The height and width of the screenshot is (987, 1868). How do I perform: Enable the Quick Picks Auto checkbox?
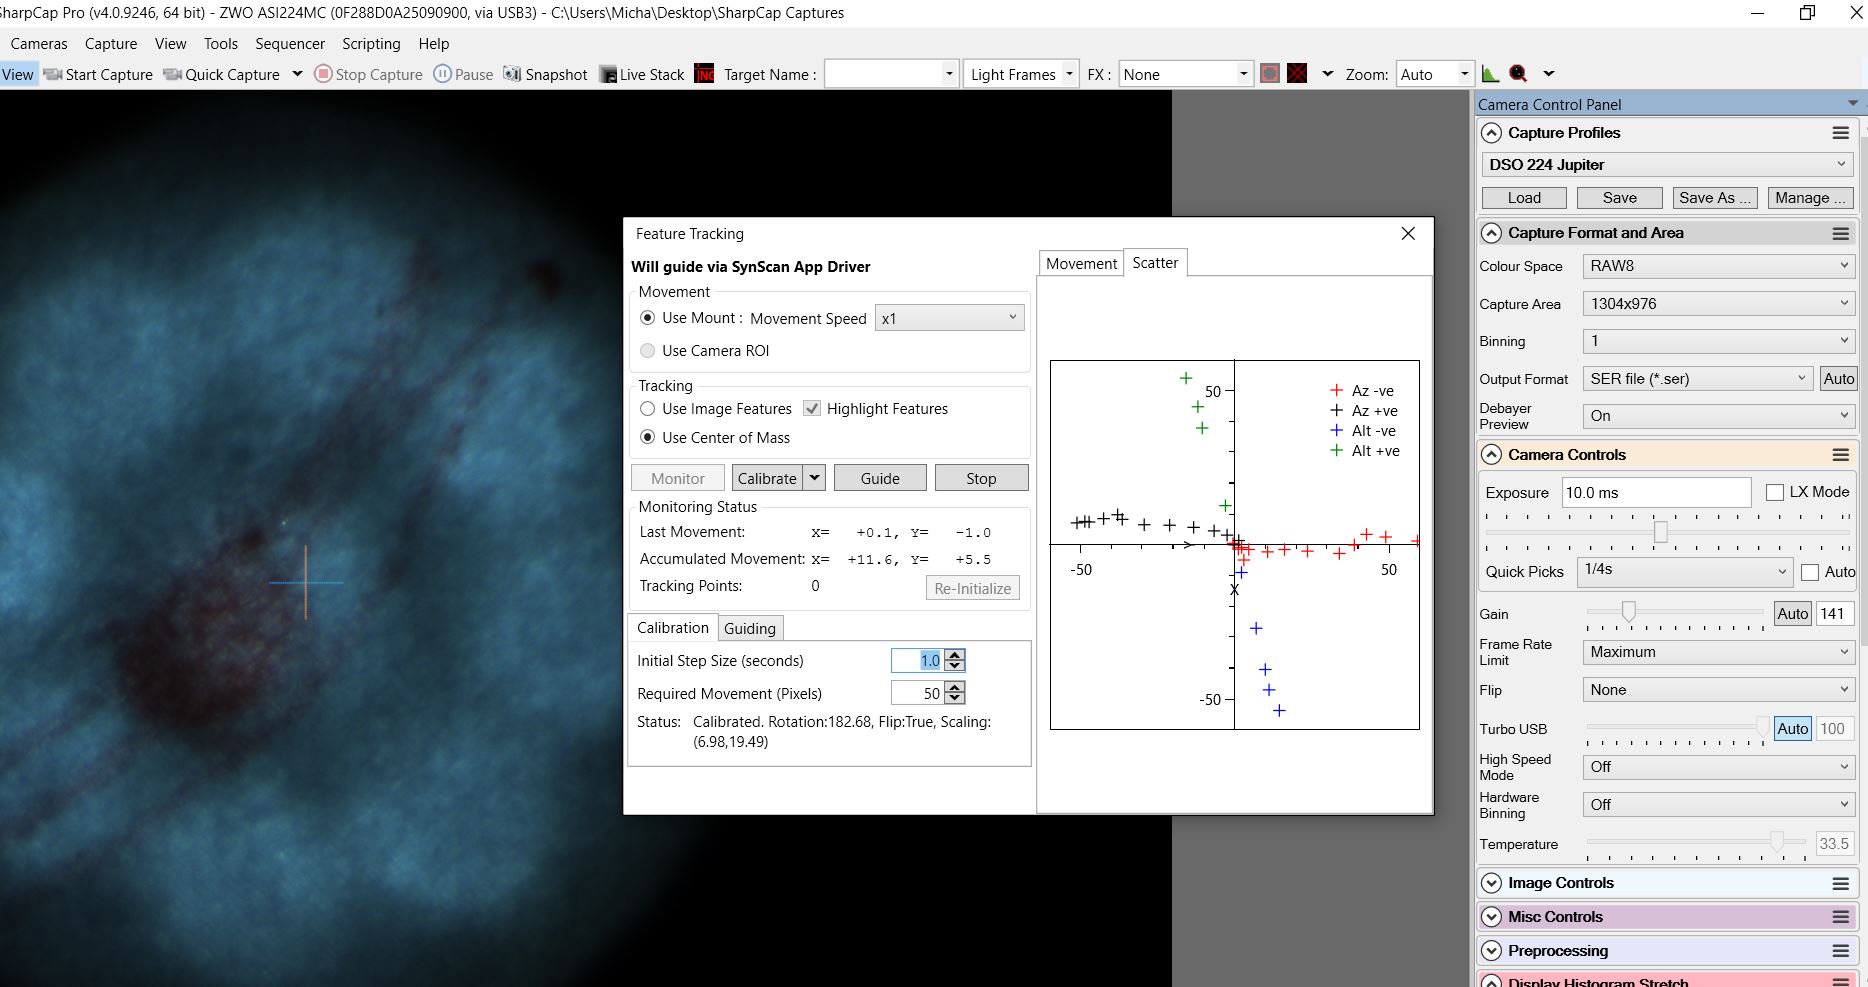pos(1809,572)
